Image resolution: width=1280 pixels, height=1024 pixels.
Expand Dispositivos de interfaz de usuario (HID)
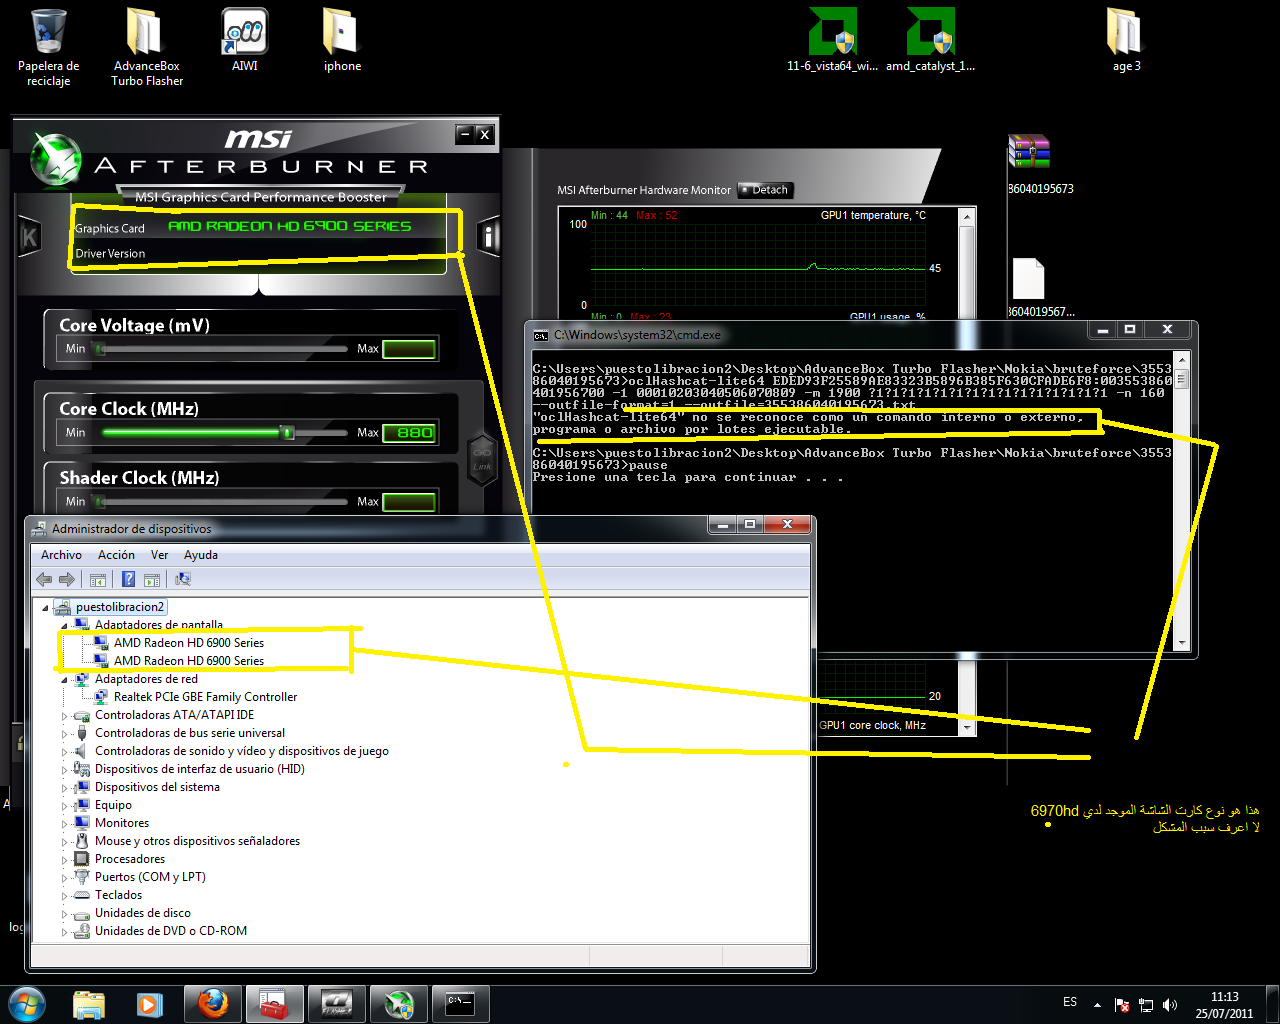coord(64,770)
